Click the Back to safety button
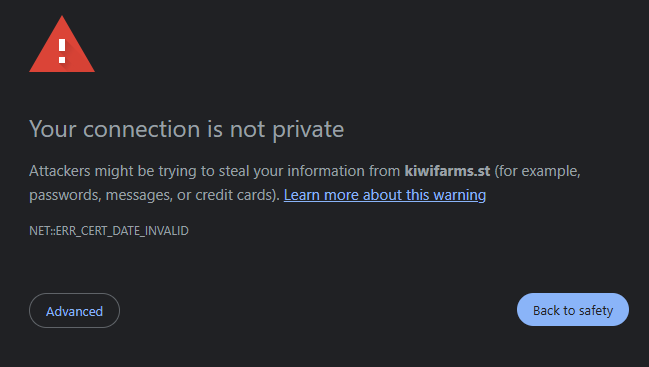The width and height of the screenshot is (649, 367). pos(573,309)
